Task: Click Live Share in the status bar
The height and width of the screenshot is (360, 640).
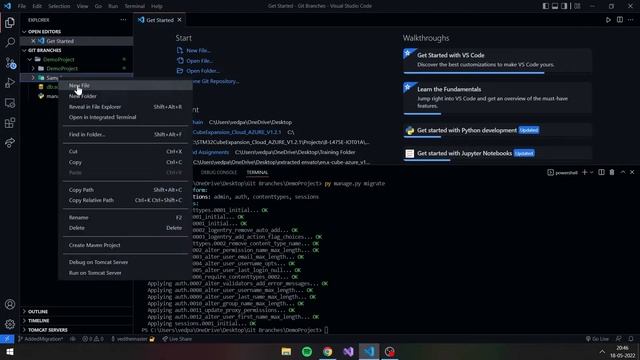Action: [177, 339]
